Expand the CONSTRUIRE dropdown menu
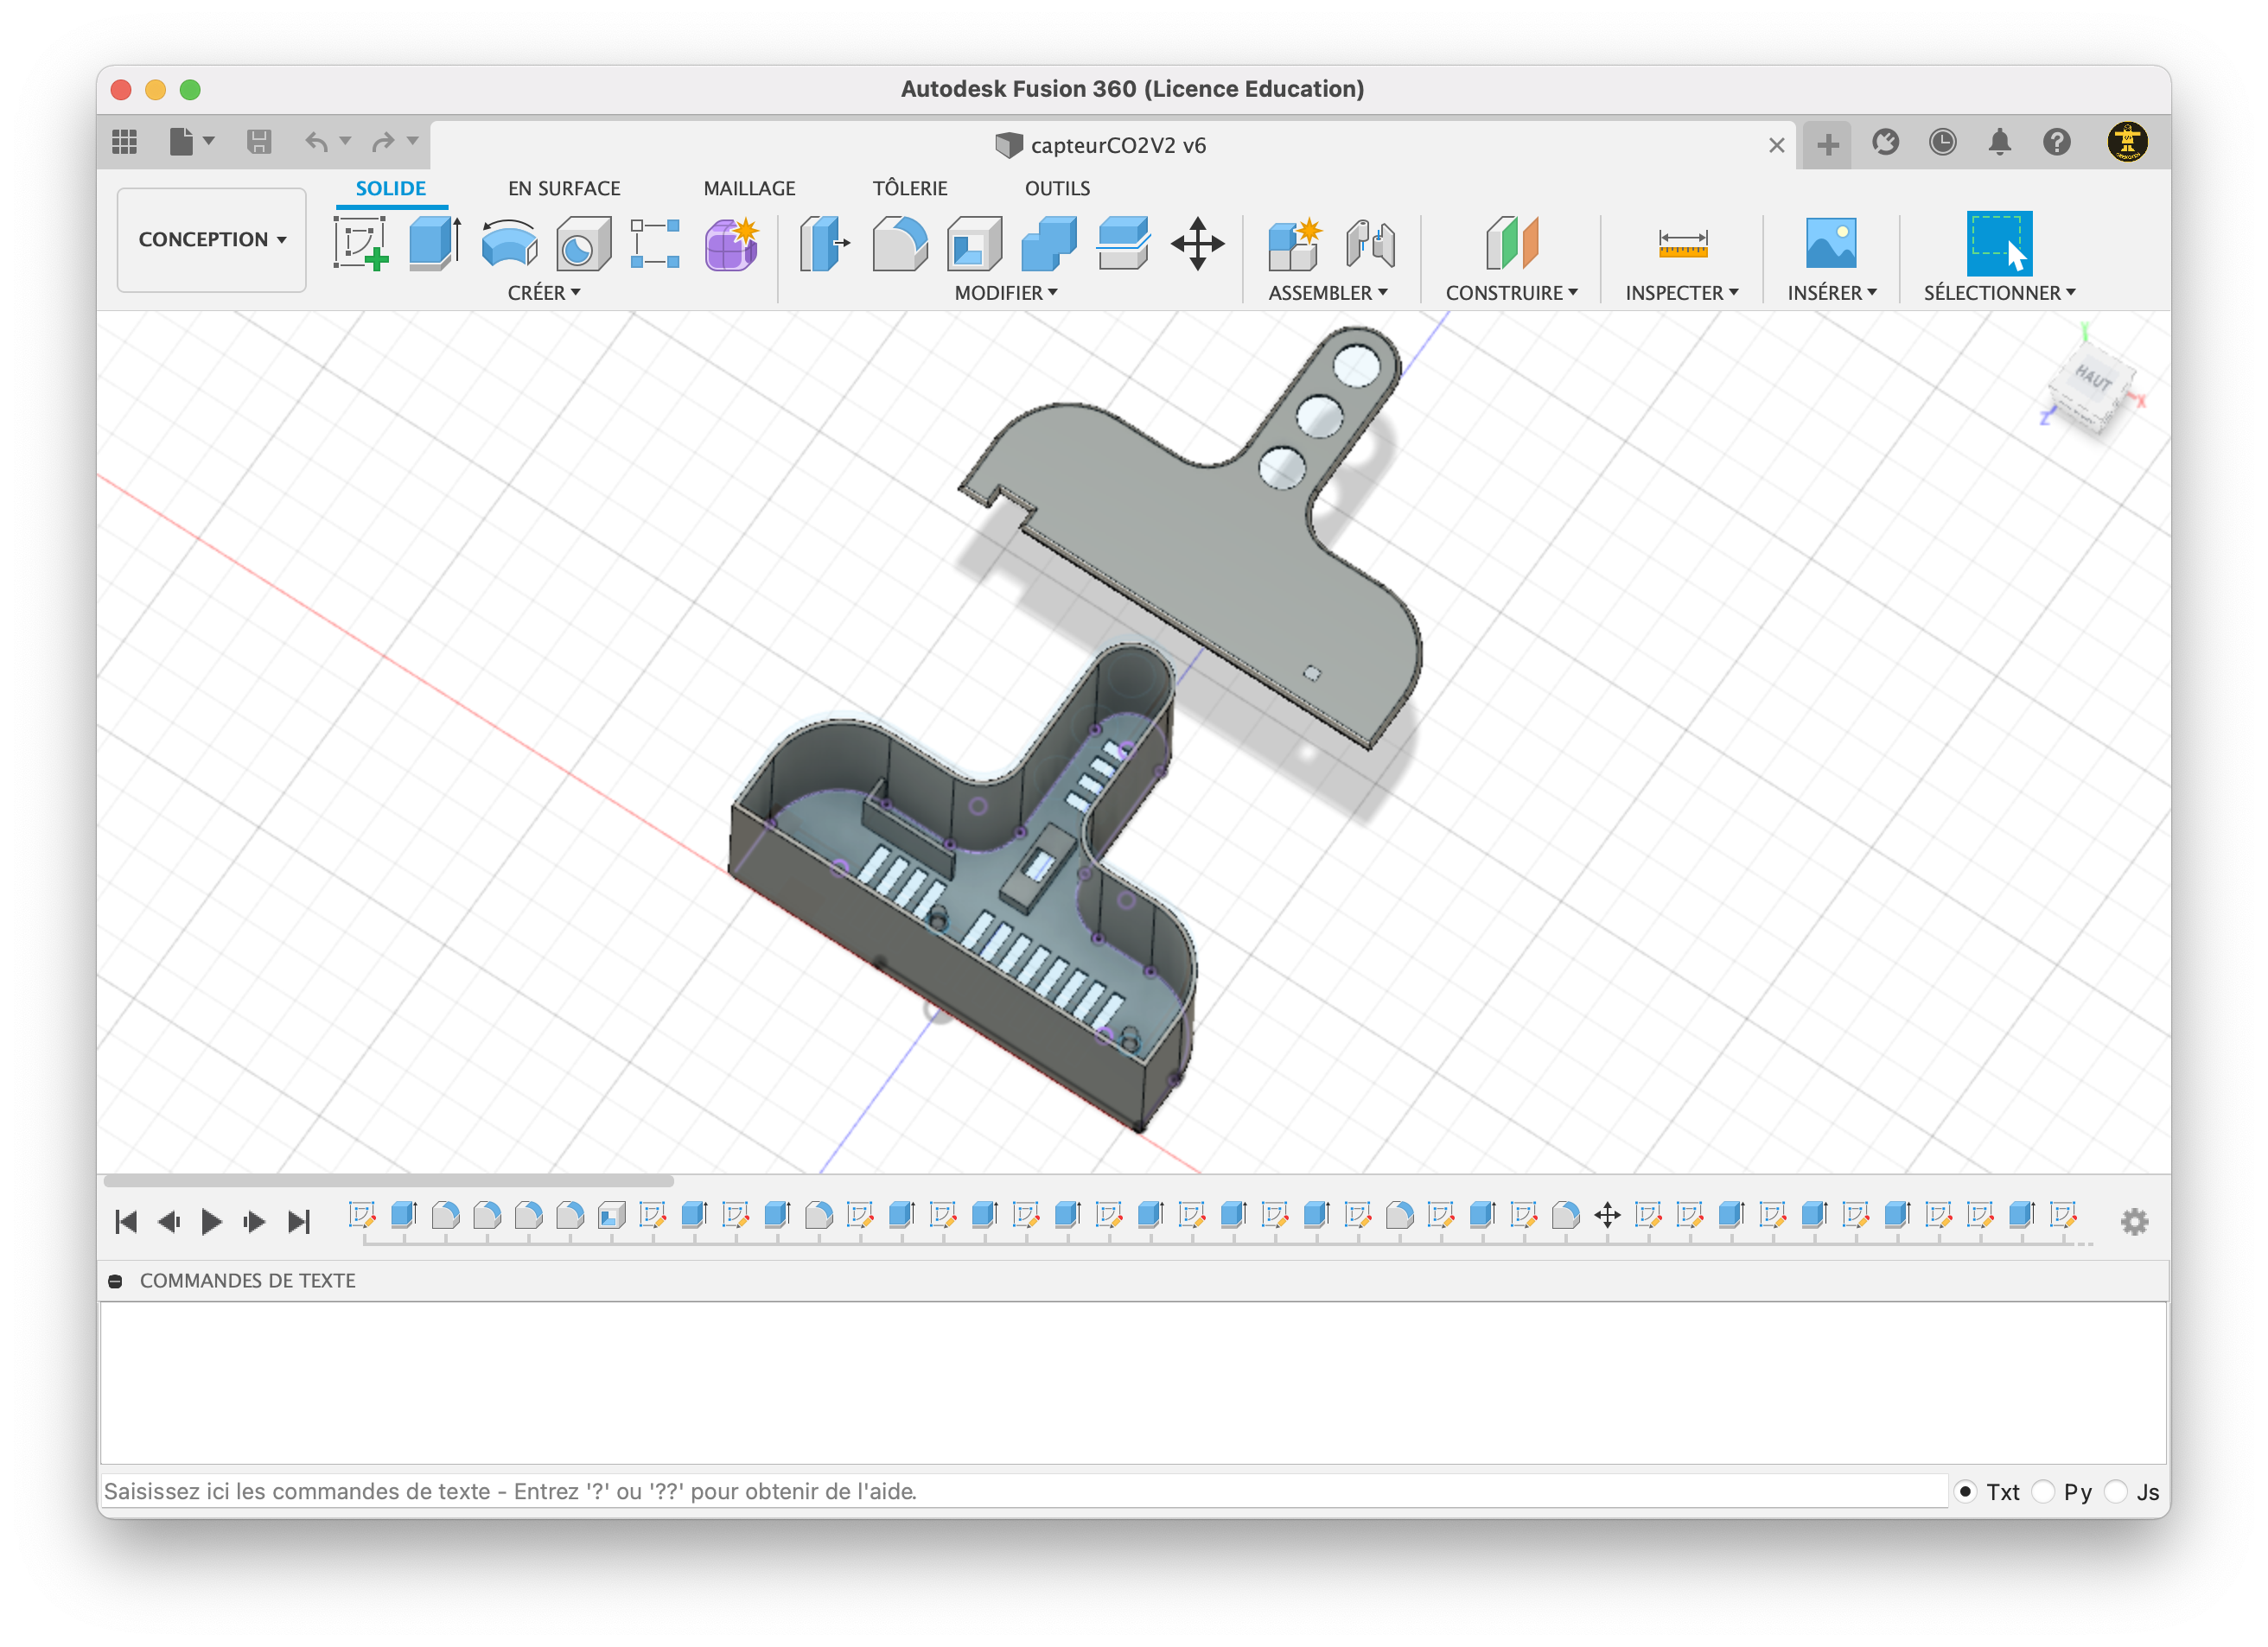The image size is (2268, 1647). tap(1511, 293)
